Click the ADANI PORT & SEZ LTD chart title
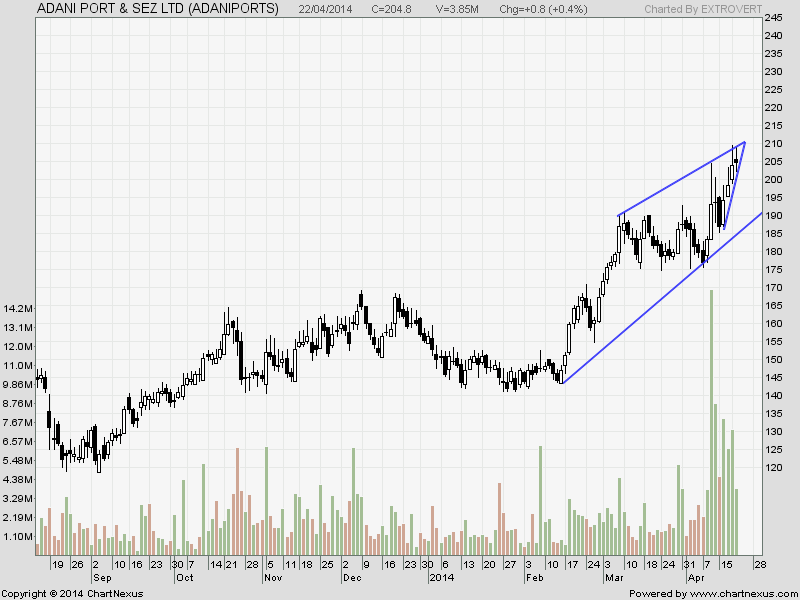800x600 pixels. (x=157, y=8)
